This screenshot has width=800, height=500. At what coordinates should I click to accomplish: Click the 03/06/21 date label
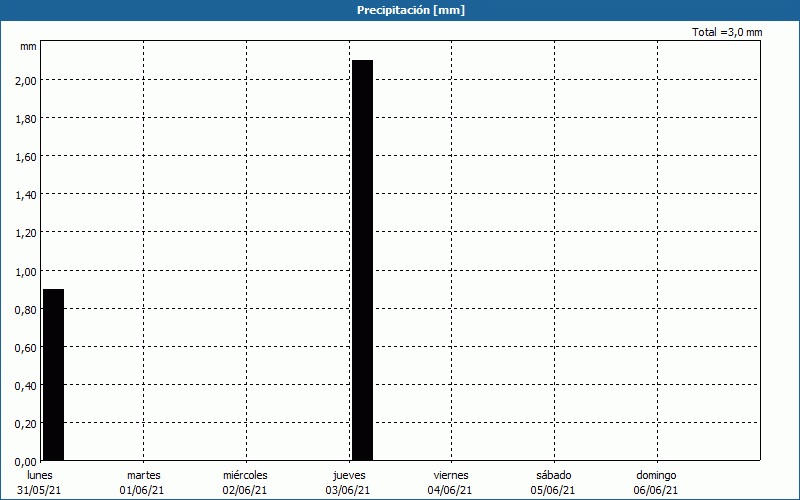(x=347, y=490)
